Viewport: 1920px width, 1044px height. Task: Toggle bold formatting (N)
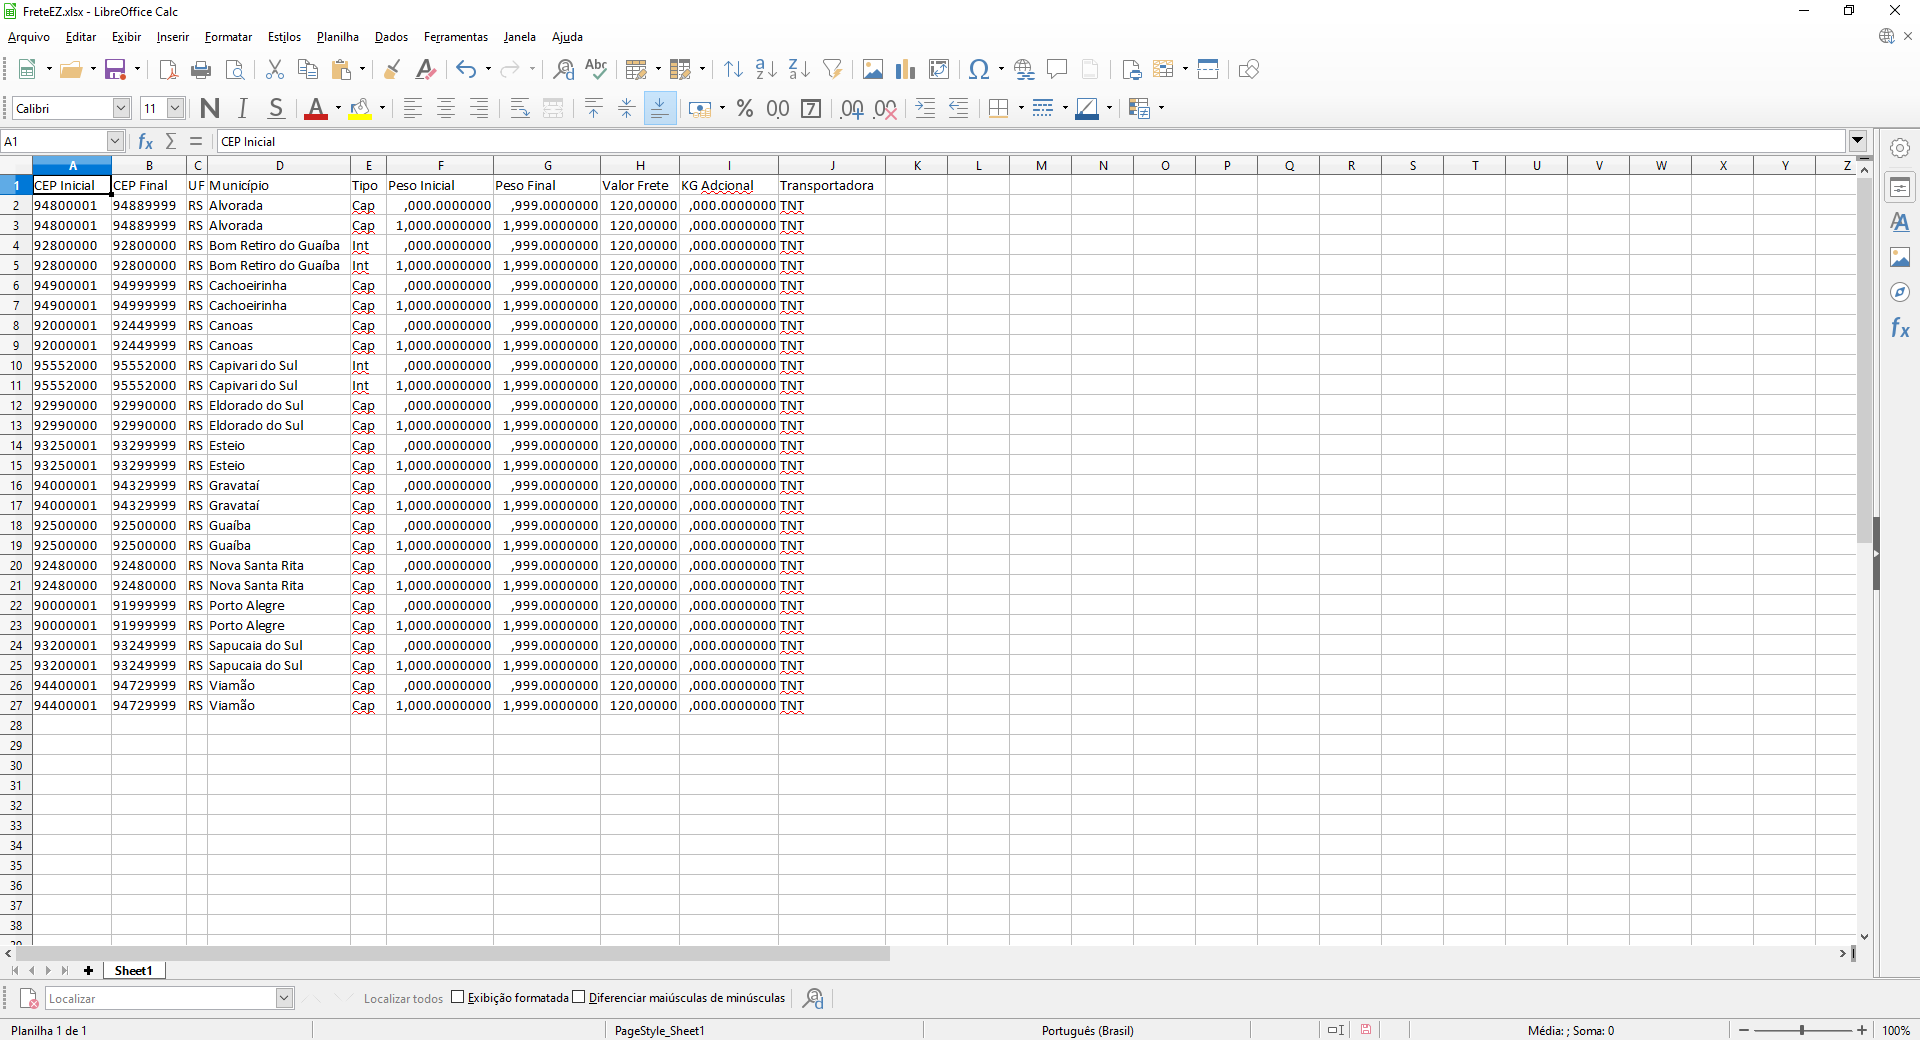[210, 108]
